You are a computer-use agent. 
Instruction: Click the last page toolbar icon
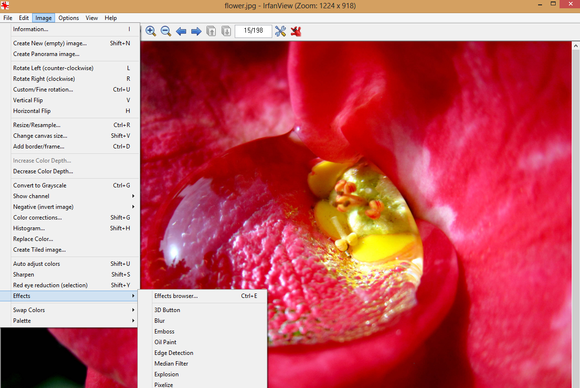(x=226, y=31)
